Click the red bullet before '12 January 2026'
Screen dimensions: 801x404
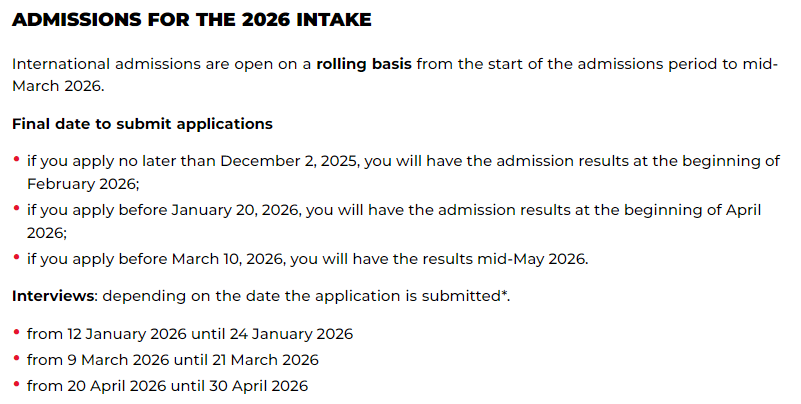pyautogui.click(x=17, y=332)
